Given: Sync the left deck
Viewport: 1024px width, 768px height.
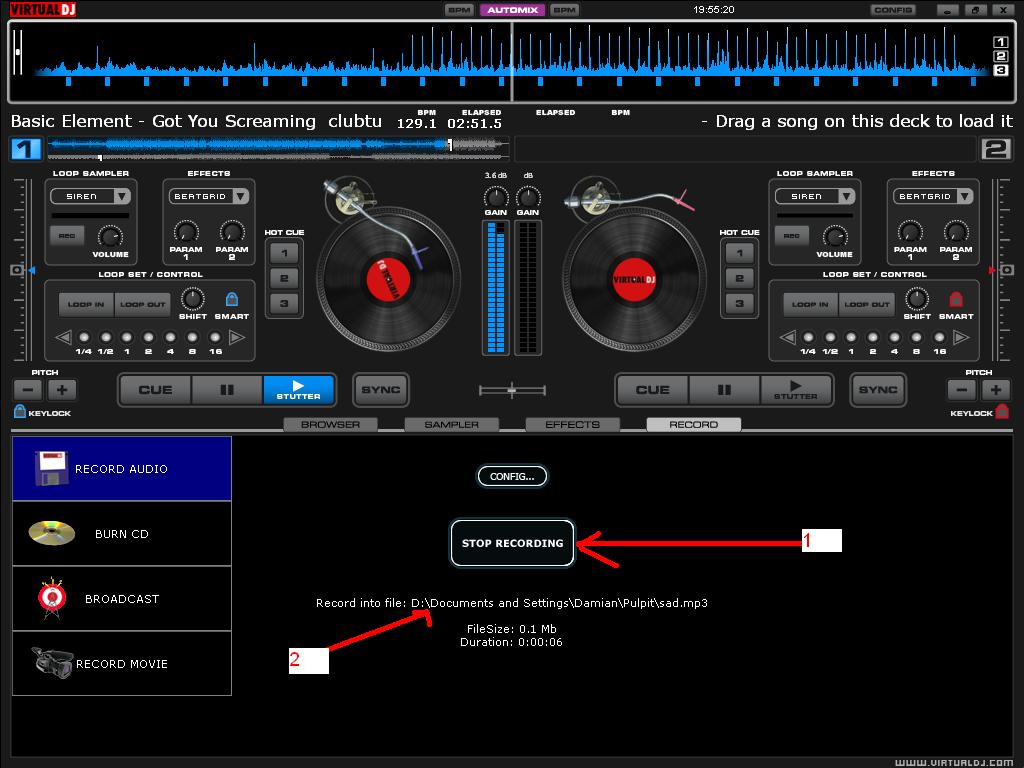Looking at the screenshot, I should [x=381, y=390].
